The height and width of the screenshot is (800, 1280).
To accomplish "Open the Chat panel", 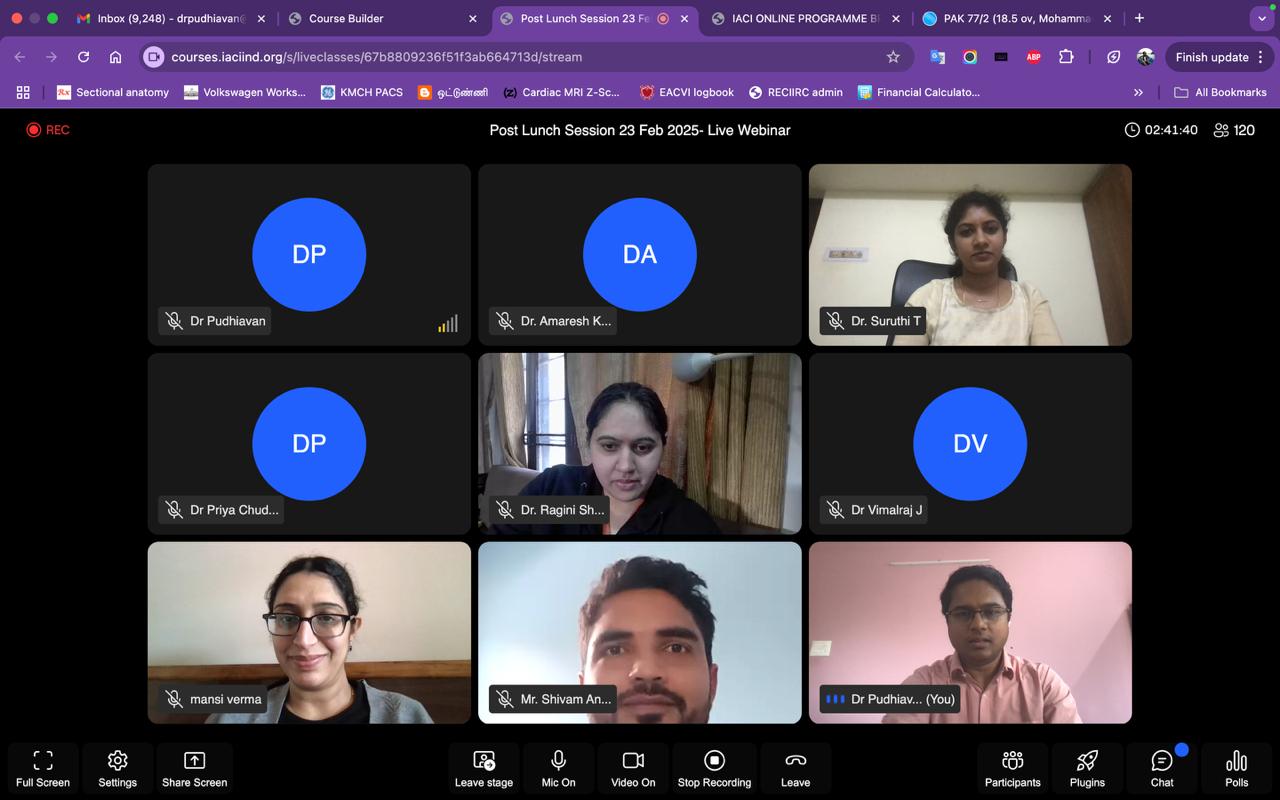I will point(1162,768).
